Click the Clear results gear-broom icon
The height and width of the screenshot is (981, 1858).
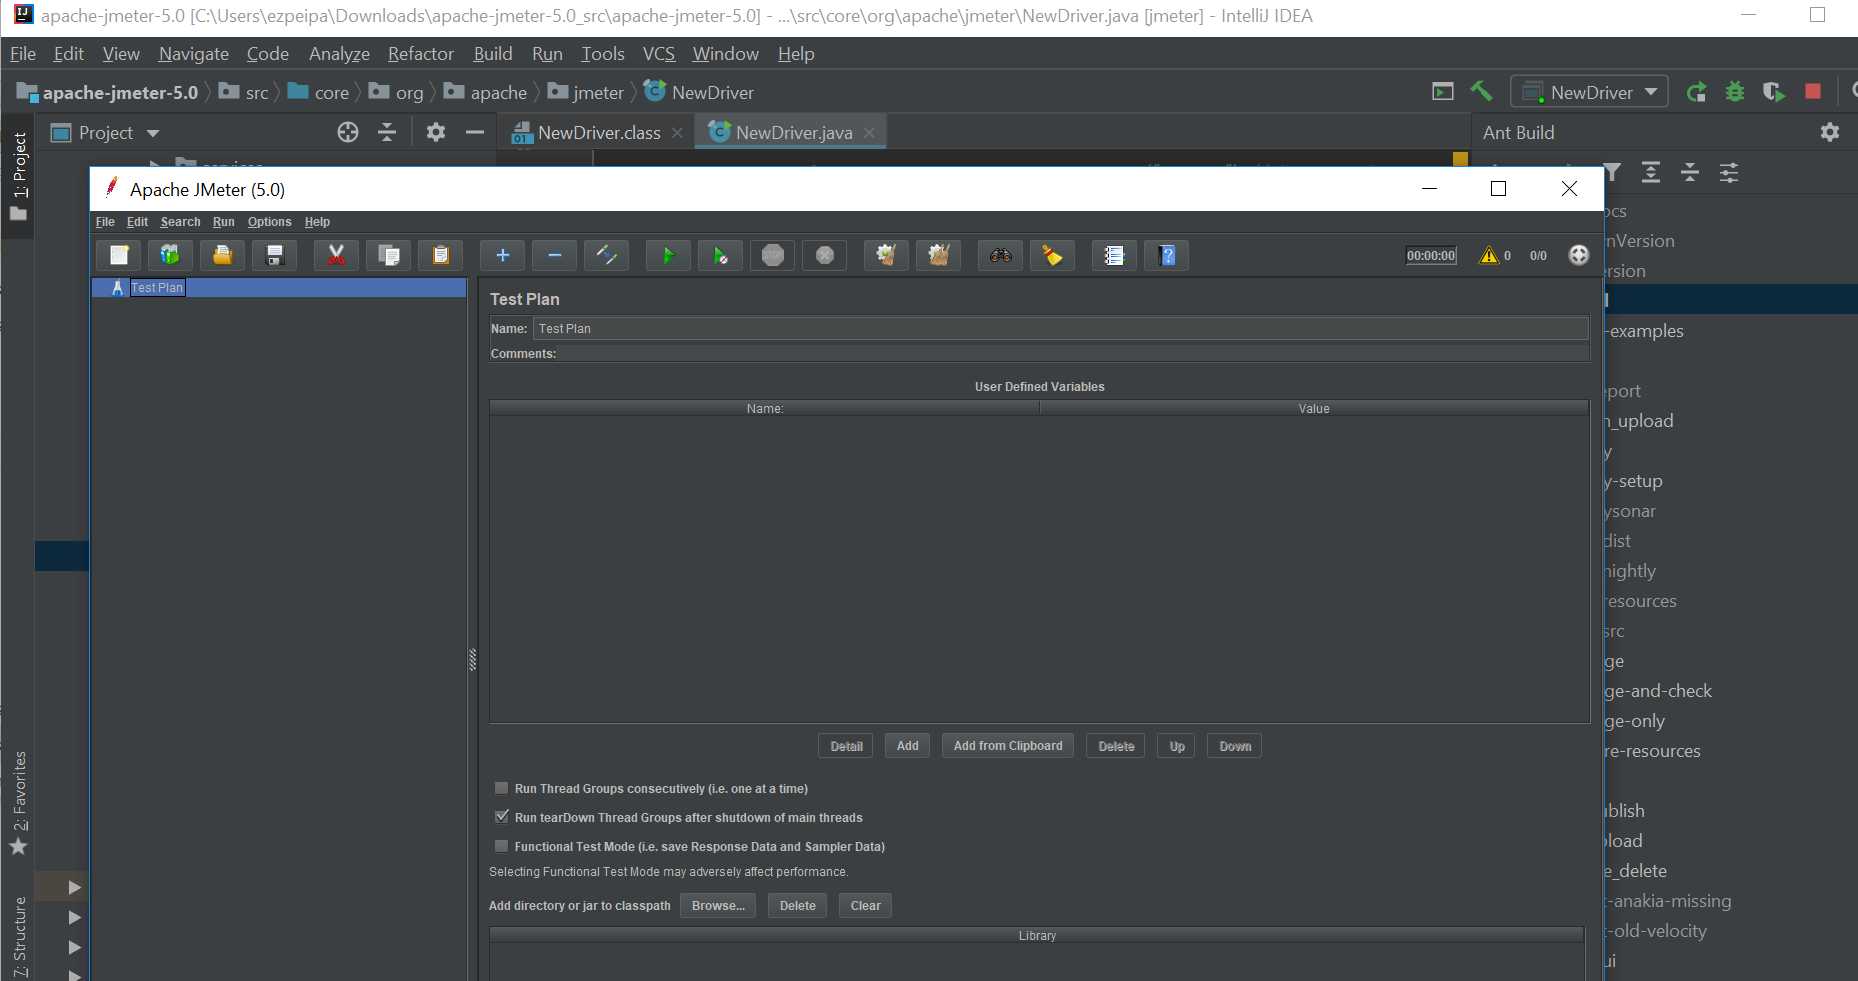886,255
